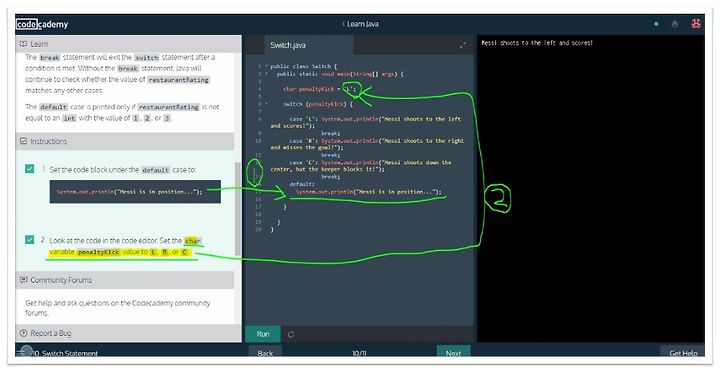Toggle instruction 2 checkbox
Image resolution: width=720 pixels, height=371 pixels.
point(29,240)
